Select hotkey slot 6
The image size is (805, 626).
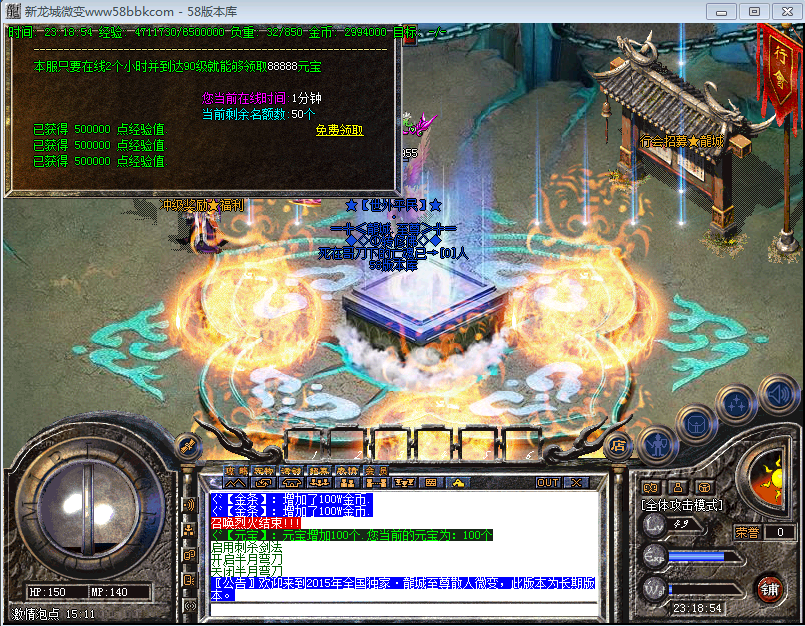[523, 445]
